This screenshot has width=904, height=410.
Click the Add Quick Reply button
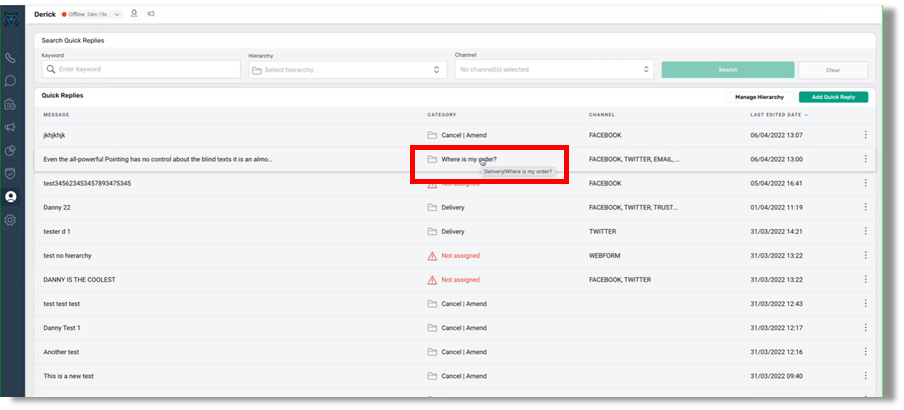point(833,97)
